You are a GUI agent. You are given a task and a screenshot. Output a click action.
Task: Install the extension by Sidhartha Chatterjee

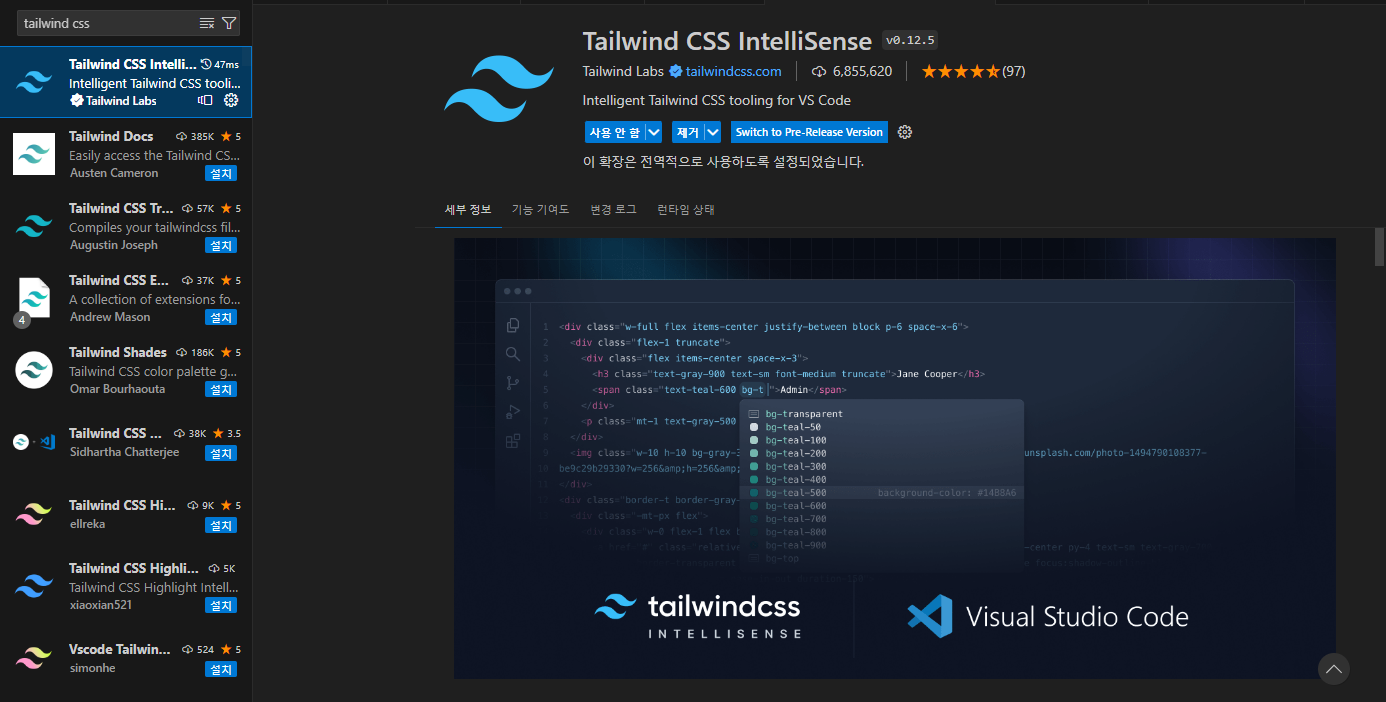click(x=221, y=453)
